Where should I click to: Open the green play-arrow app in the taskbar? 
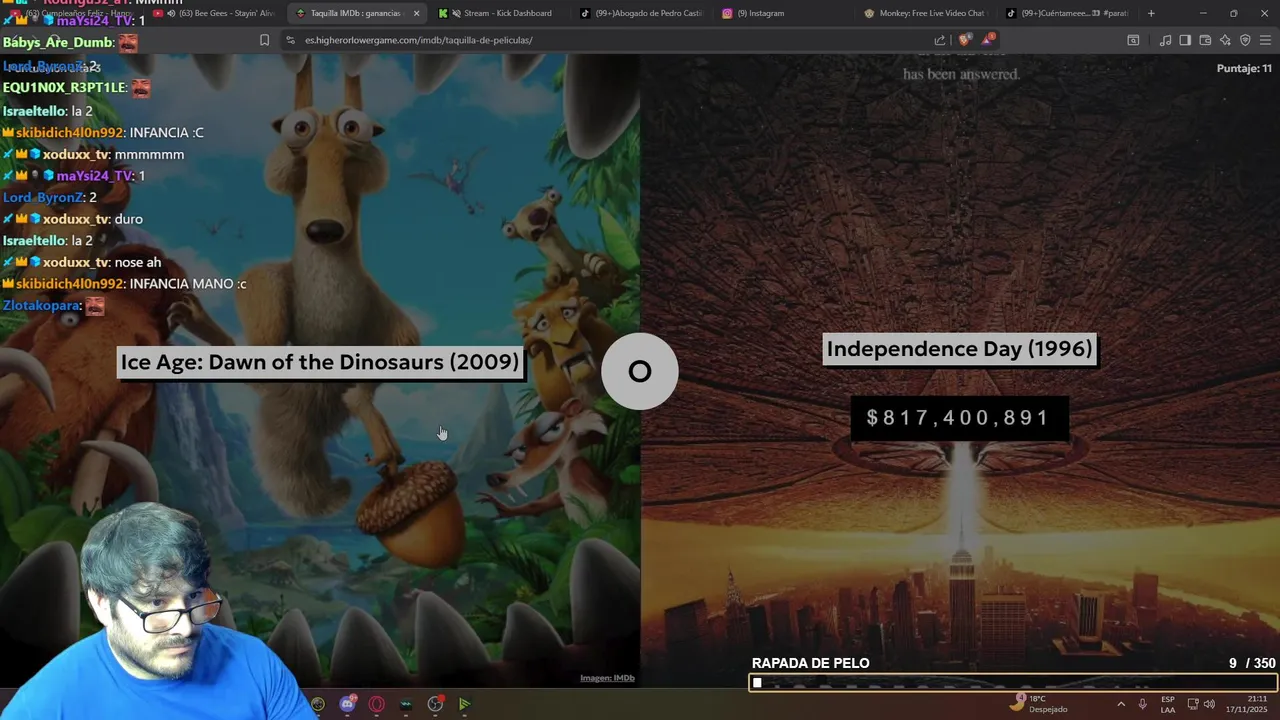point(464,704)
